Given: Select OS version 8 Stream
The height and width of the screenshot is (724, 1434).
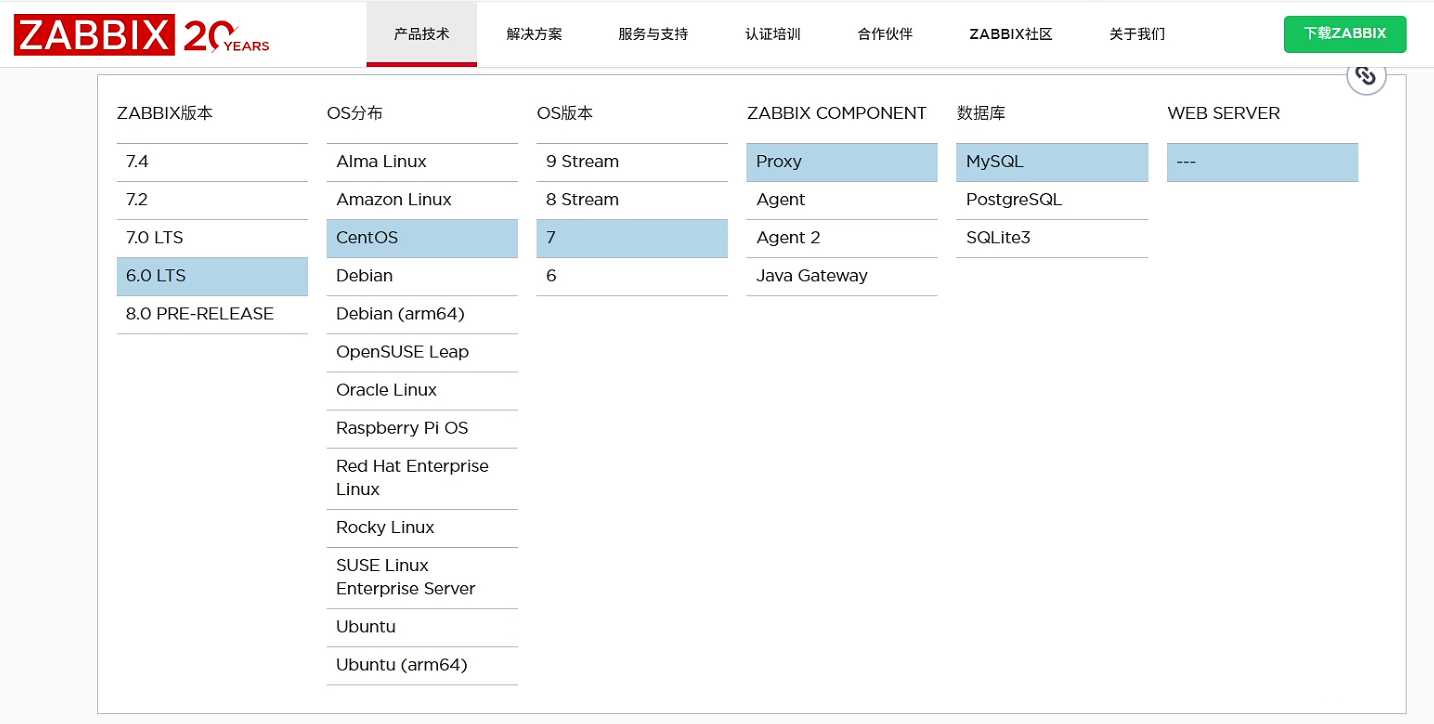Looking at the screenshot, I should pos(632,200).
